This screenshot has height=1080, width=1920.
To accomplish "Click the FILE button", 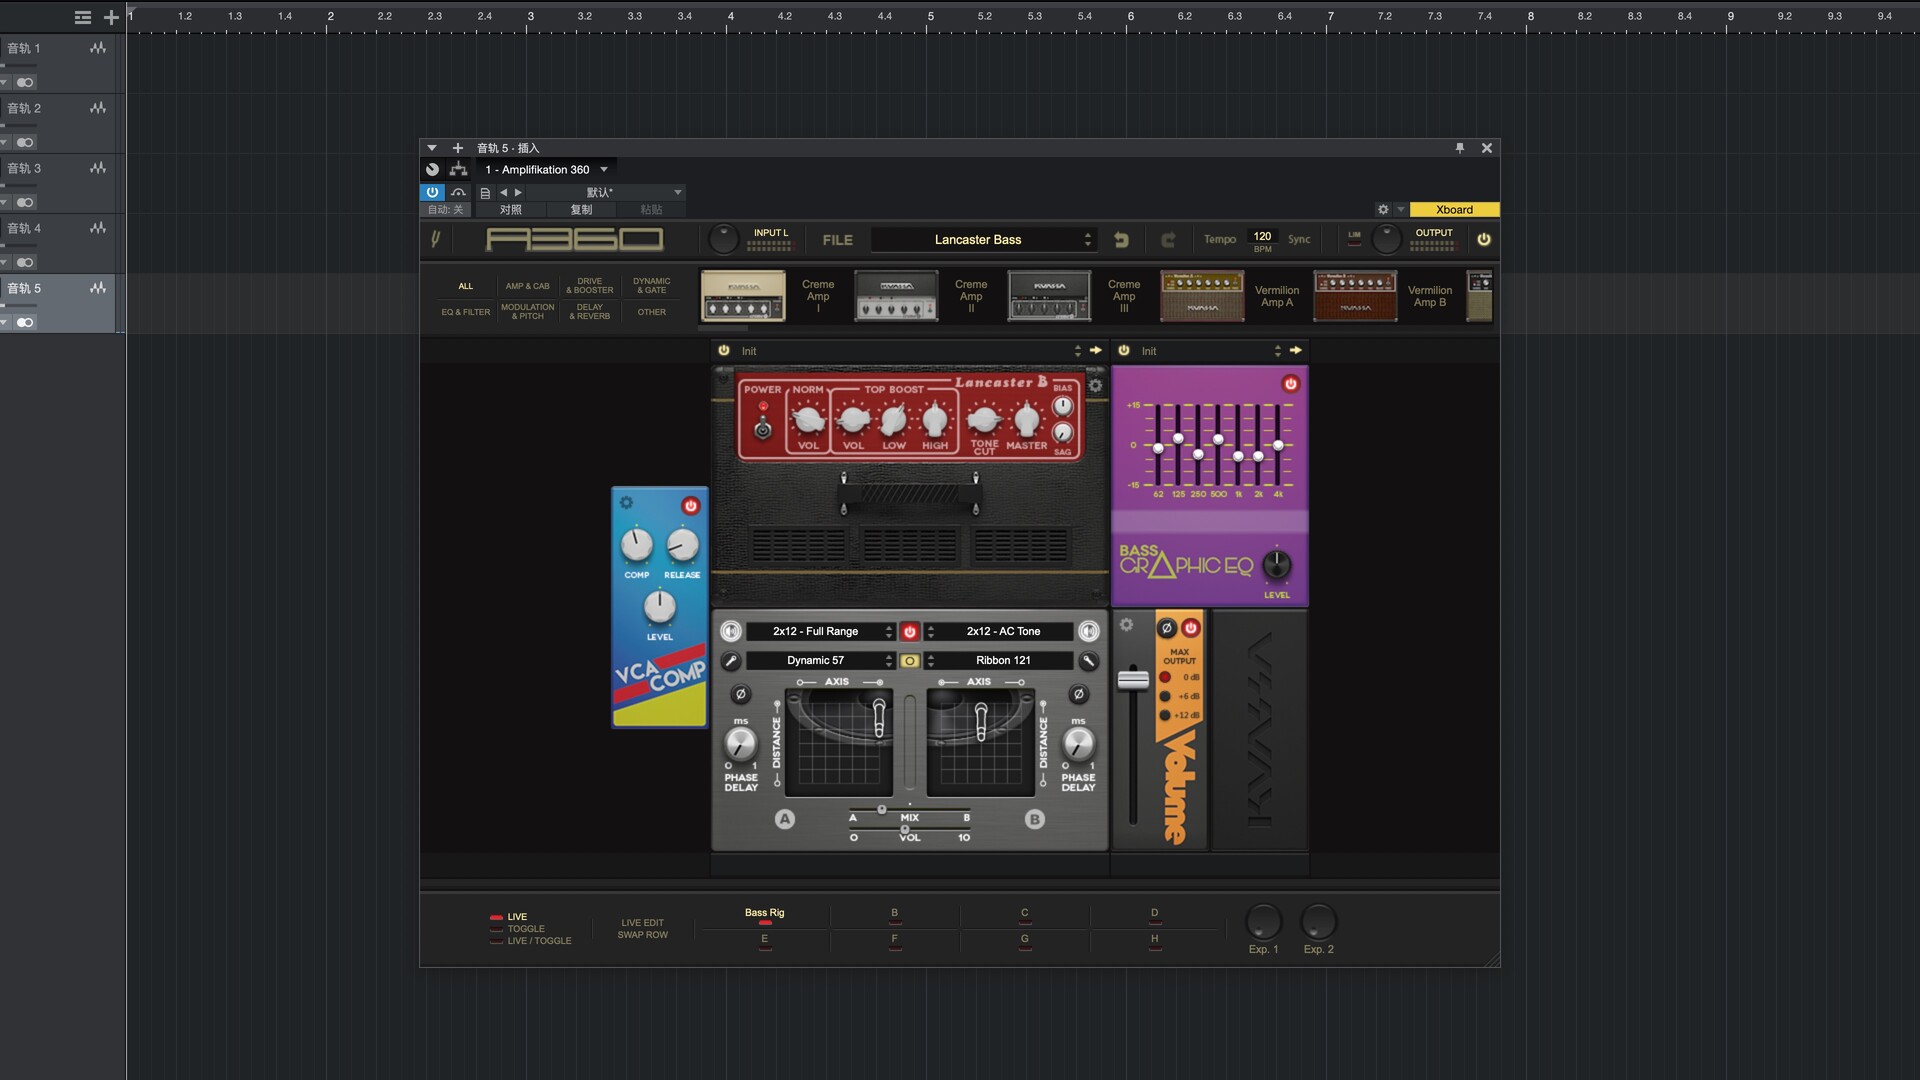I will coord(837,240).
